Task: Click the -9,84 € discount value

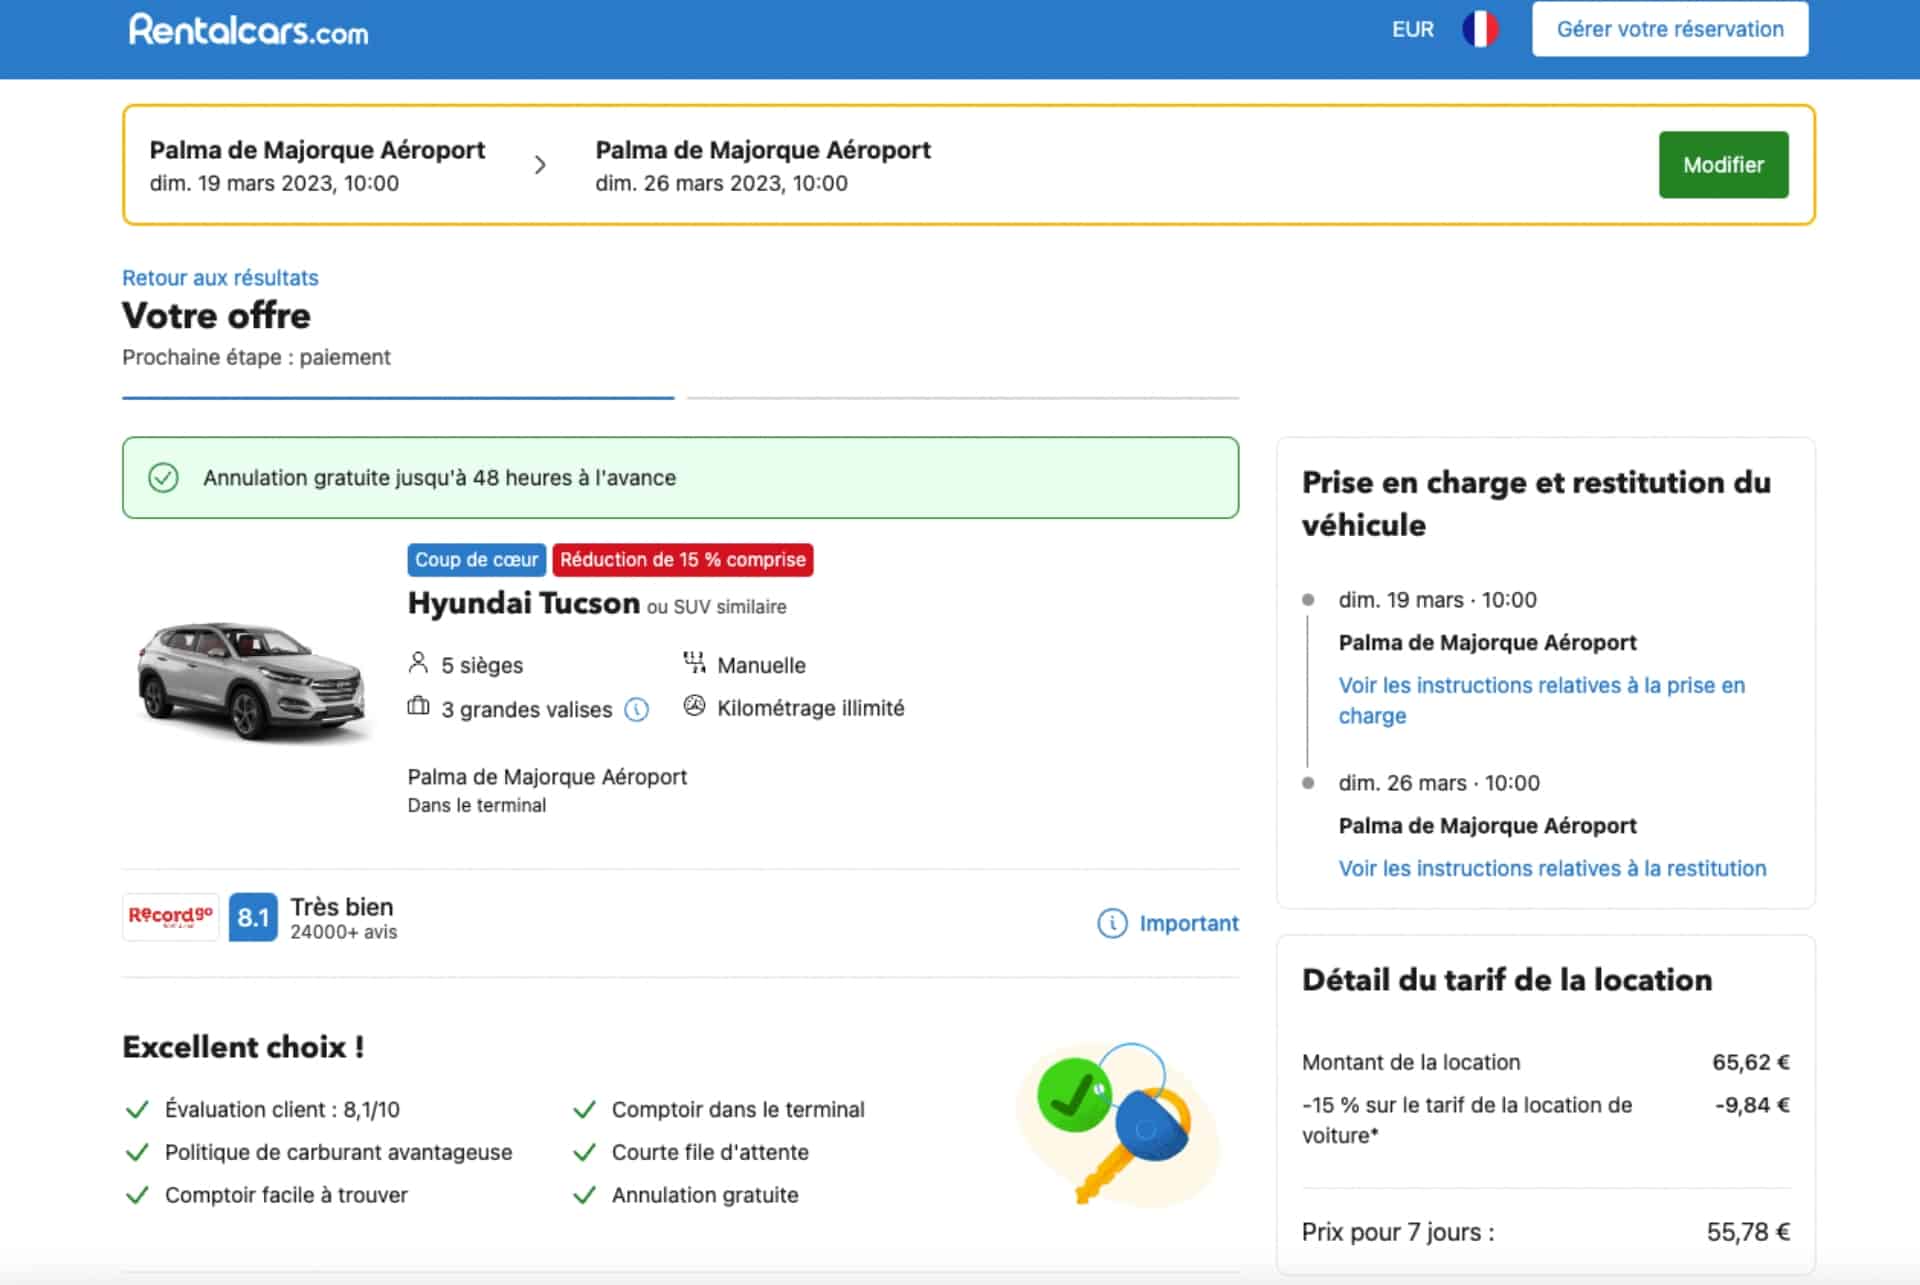Action: (1752, 1105)
